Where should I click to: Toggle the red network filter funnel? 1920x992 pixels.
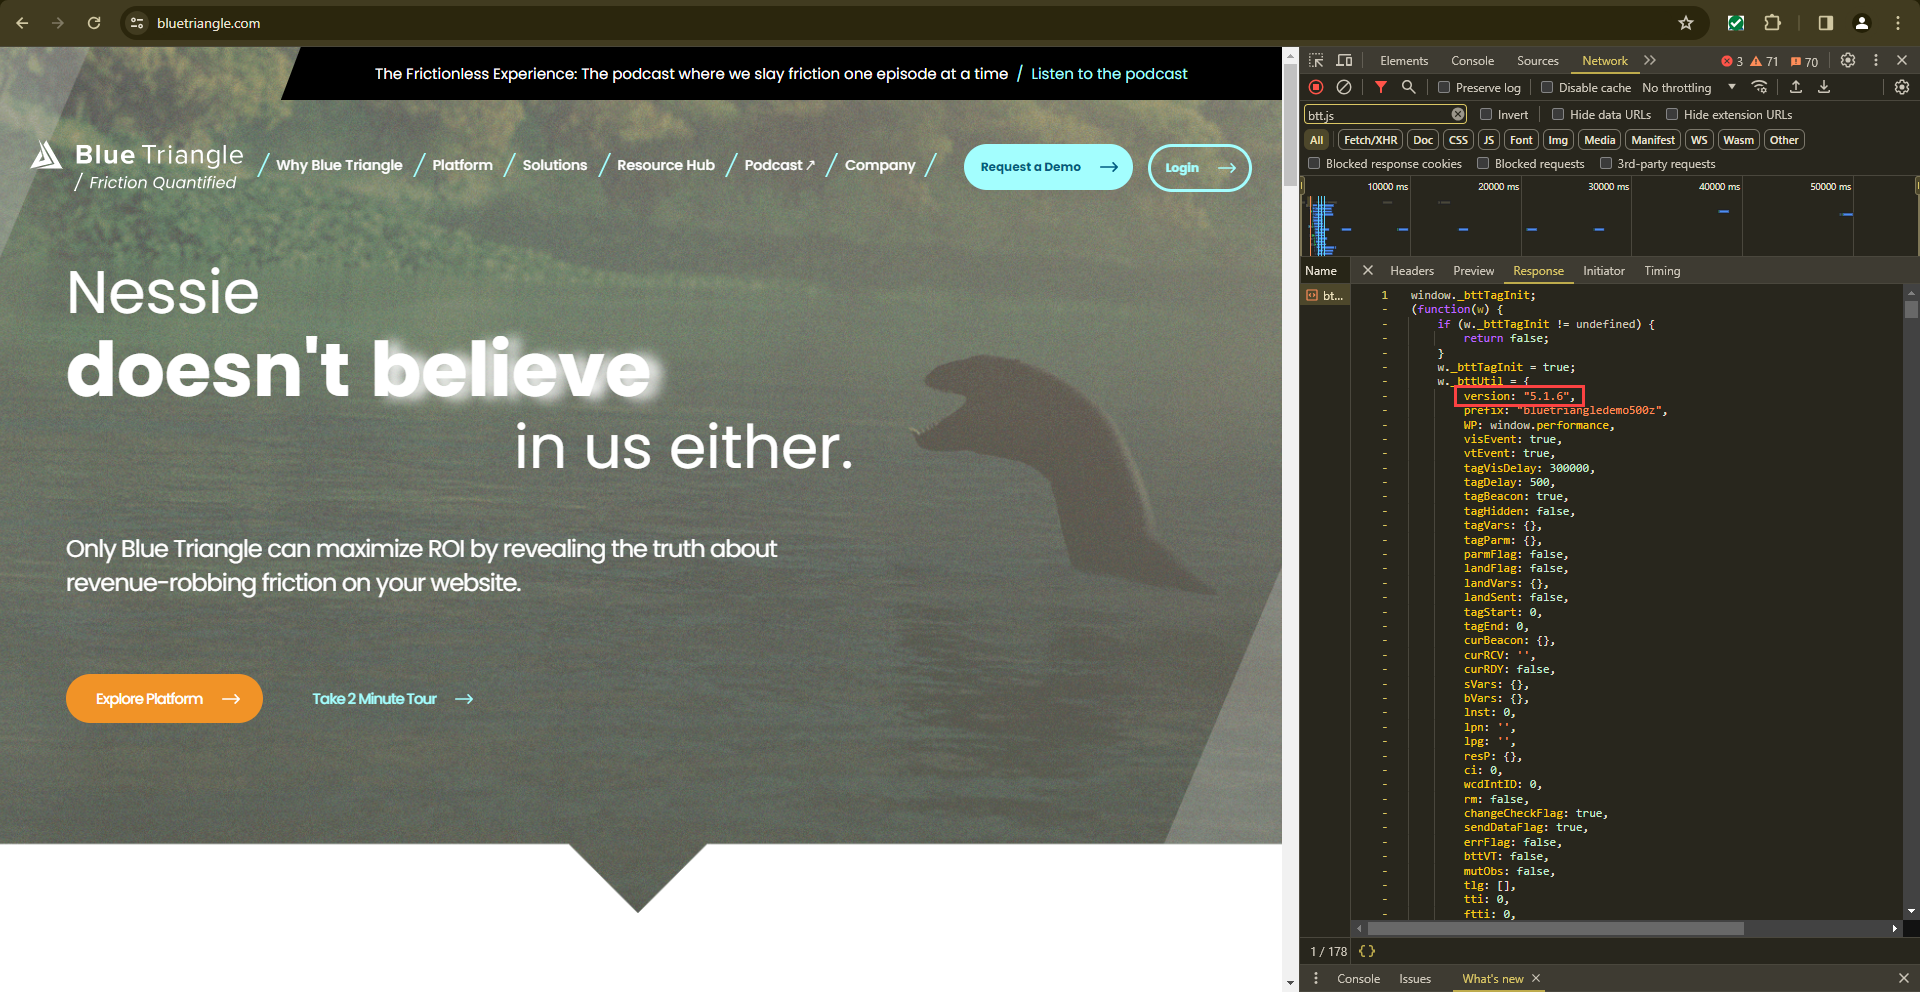coord(1381,87)
